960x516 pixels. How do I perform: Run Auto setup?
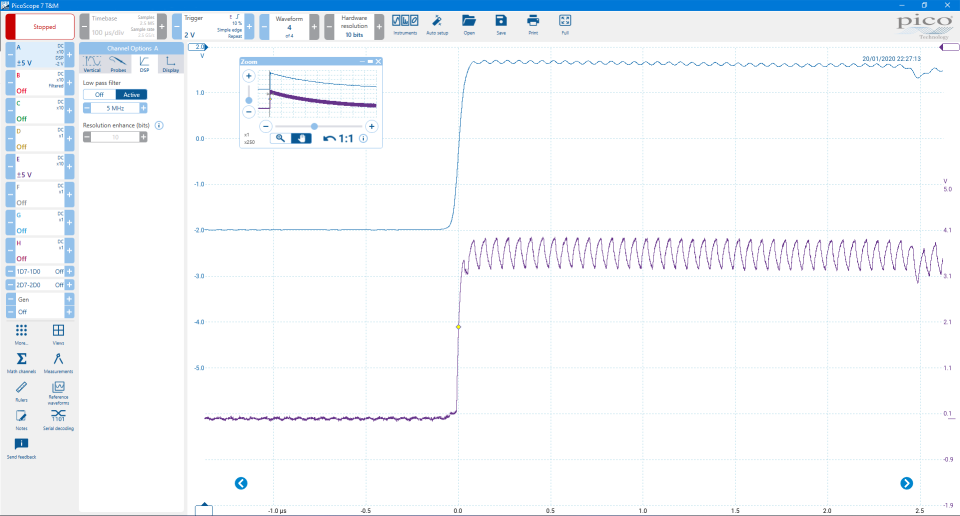point(437,23)
